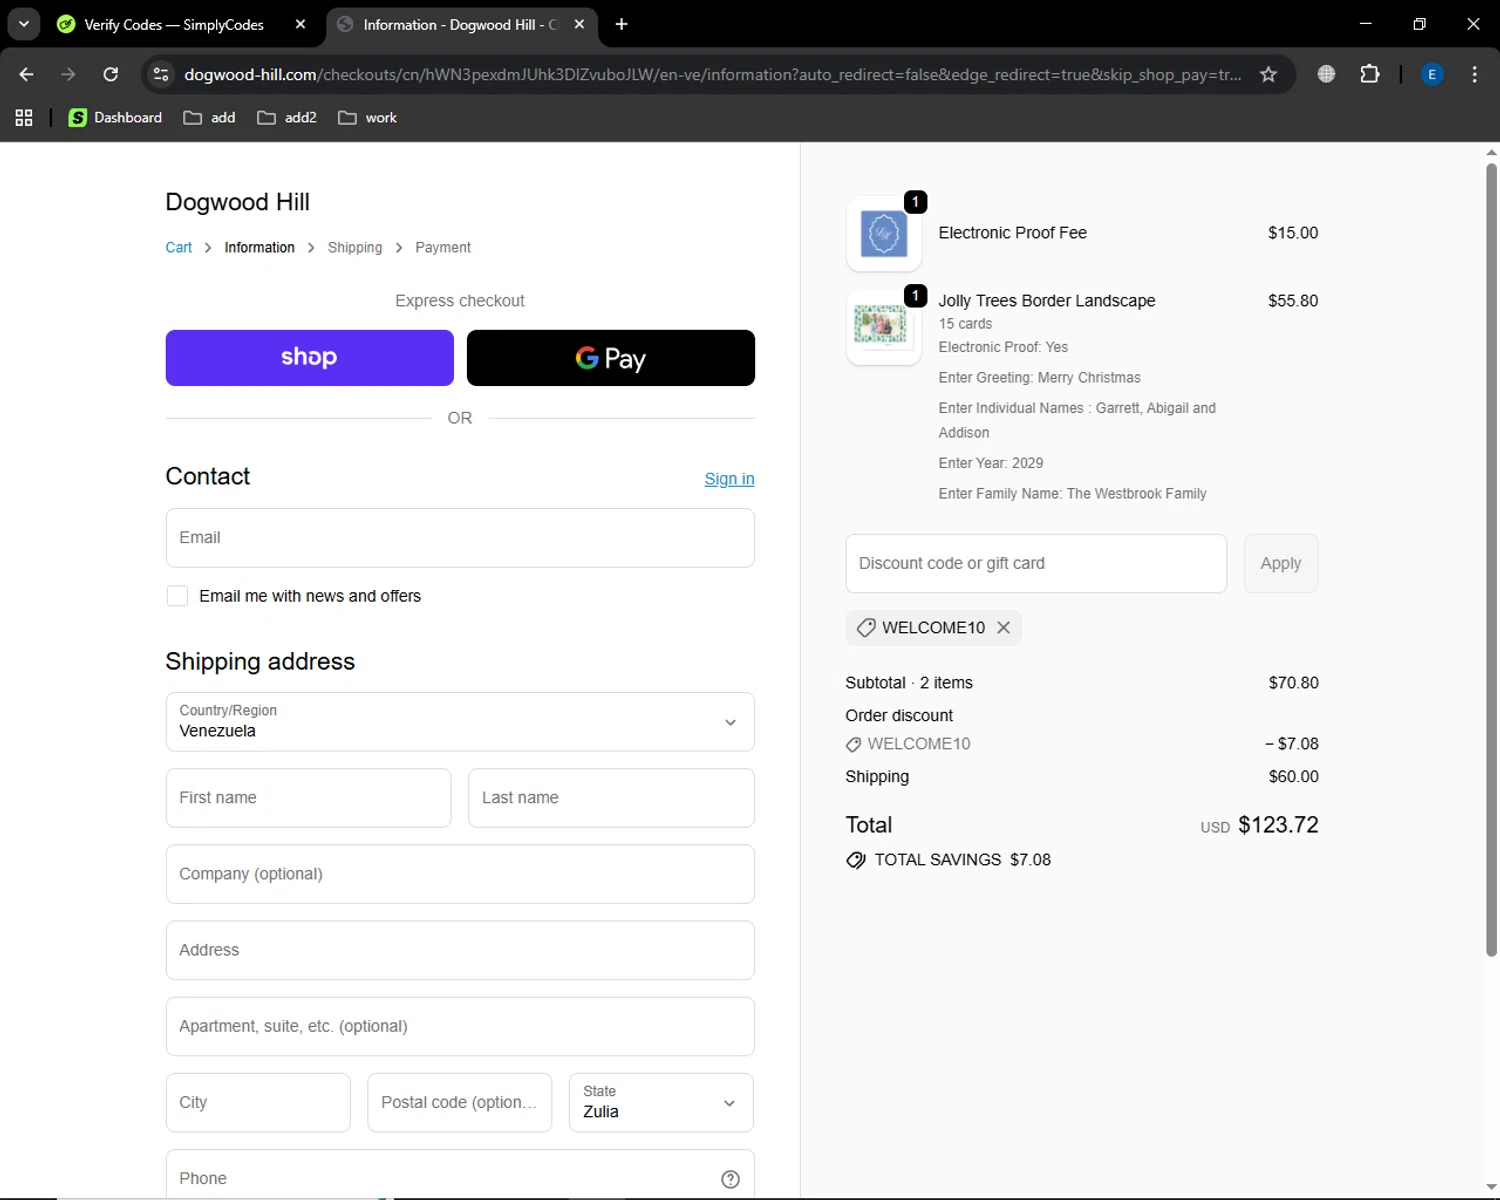Click the total savings tag icon
1500x1200 pixels.
point(856,860)
